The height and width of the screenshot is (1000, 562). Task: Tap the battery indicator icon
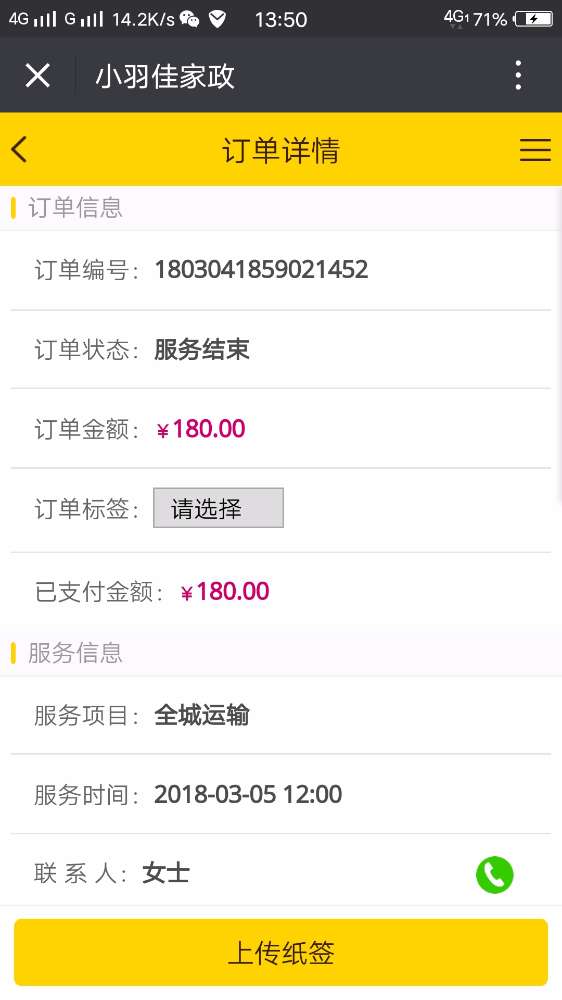point(534,19)
